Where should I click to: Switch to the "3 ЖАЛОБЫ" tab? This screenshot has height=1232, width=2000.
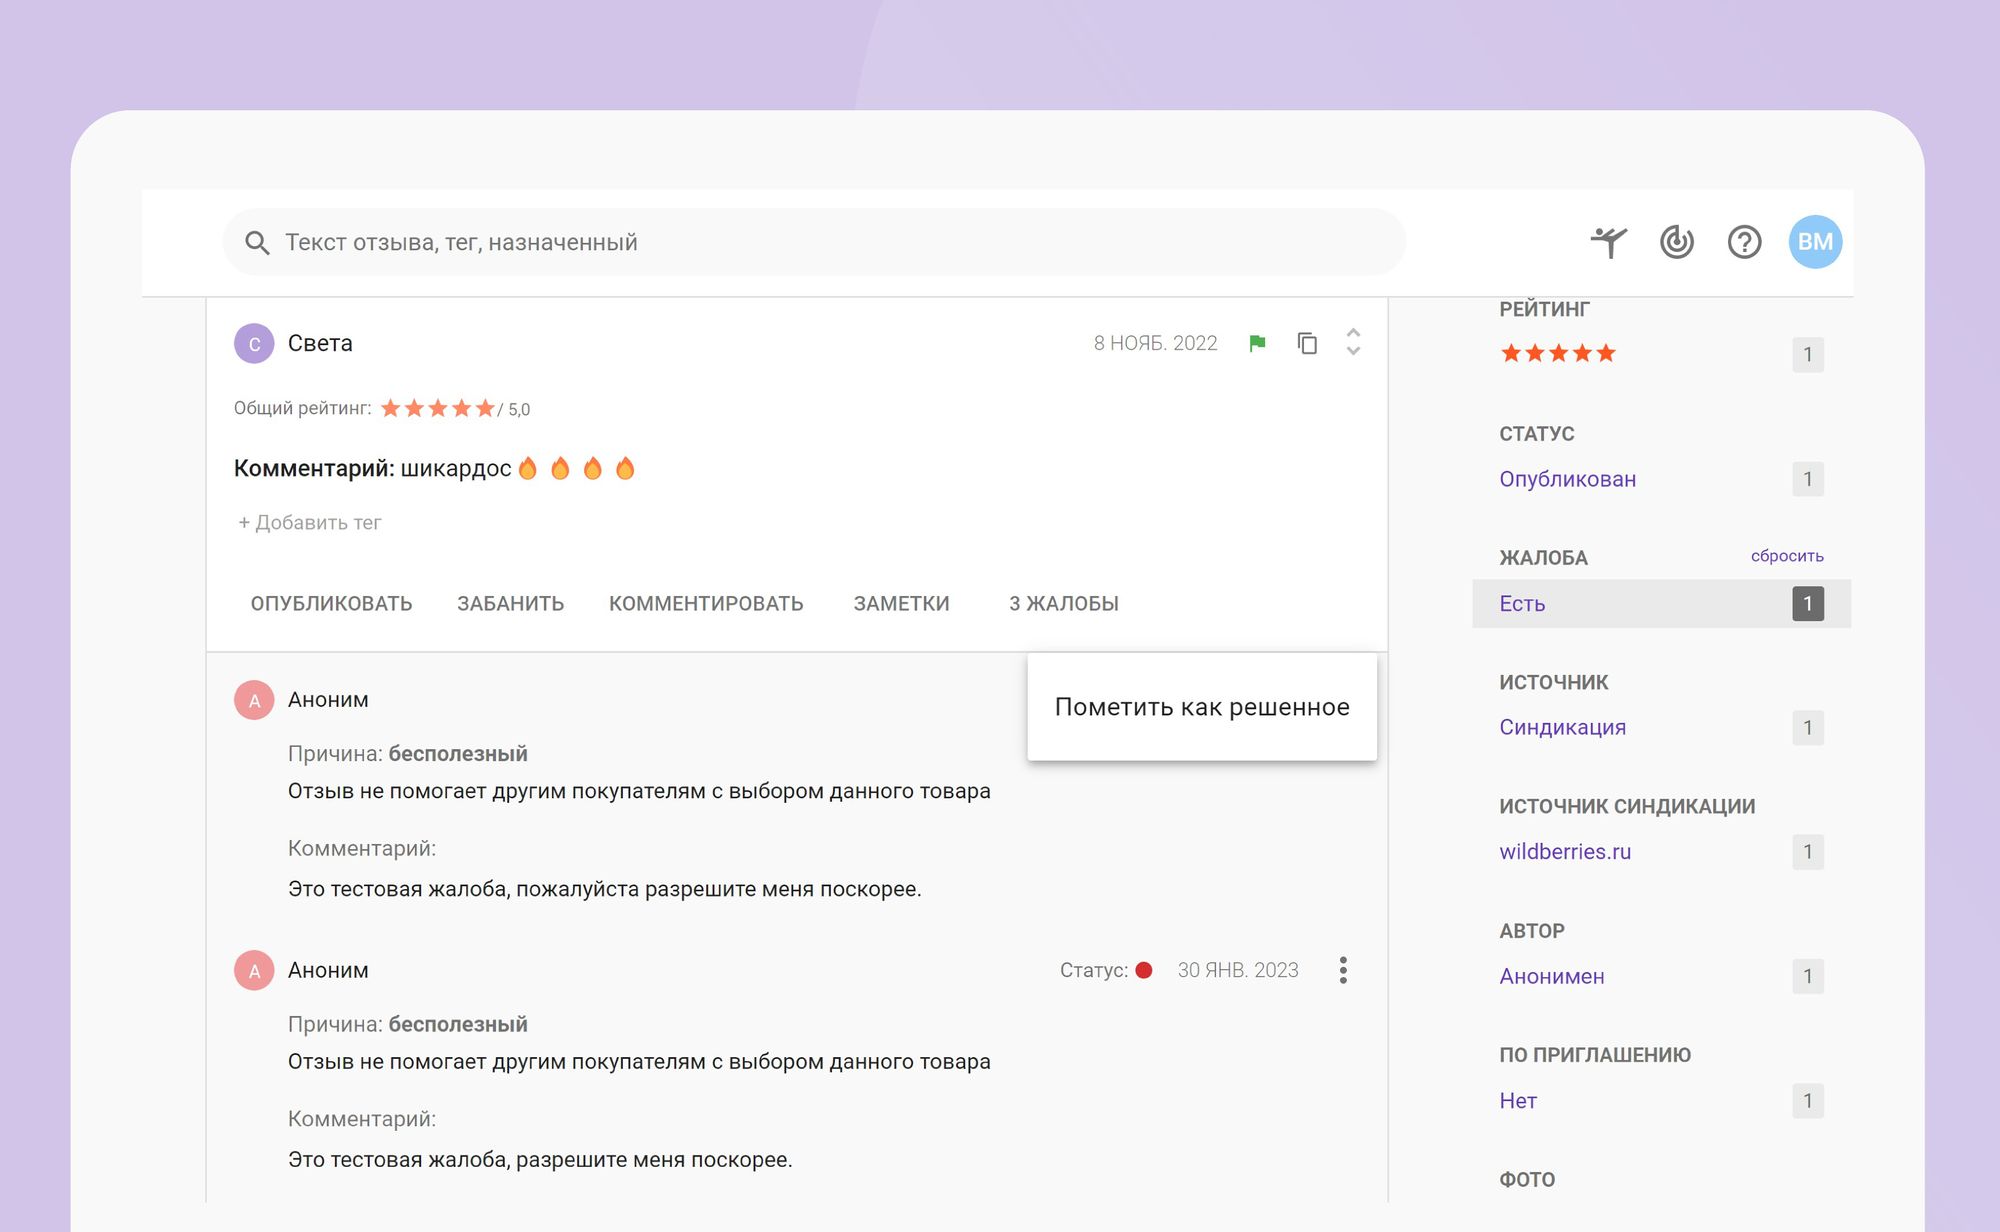(1064, 603)
